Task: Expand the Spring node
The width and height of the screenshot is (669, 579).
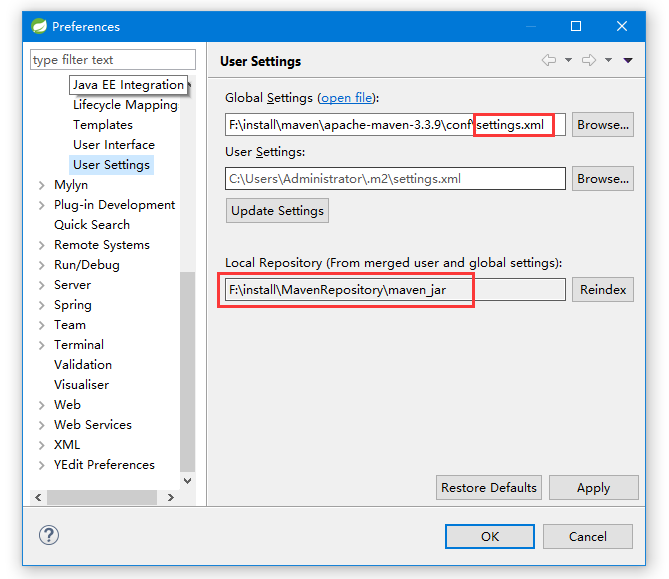Action: [x=41, y=305]
